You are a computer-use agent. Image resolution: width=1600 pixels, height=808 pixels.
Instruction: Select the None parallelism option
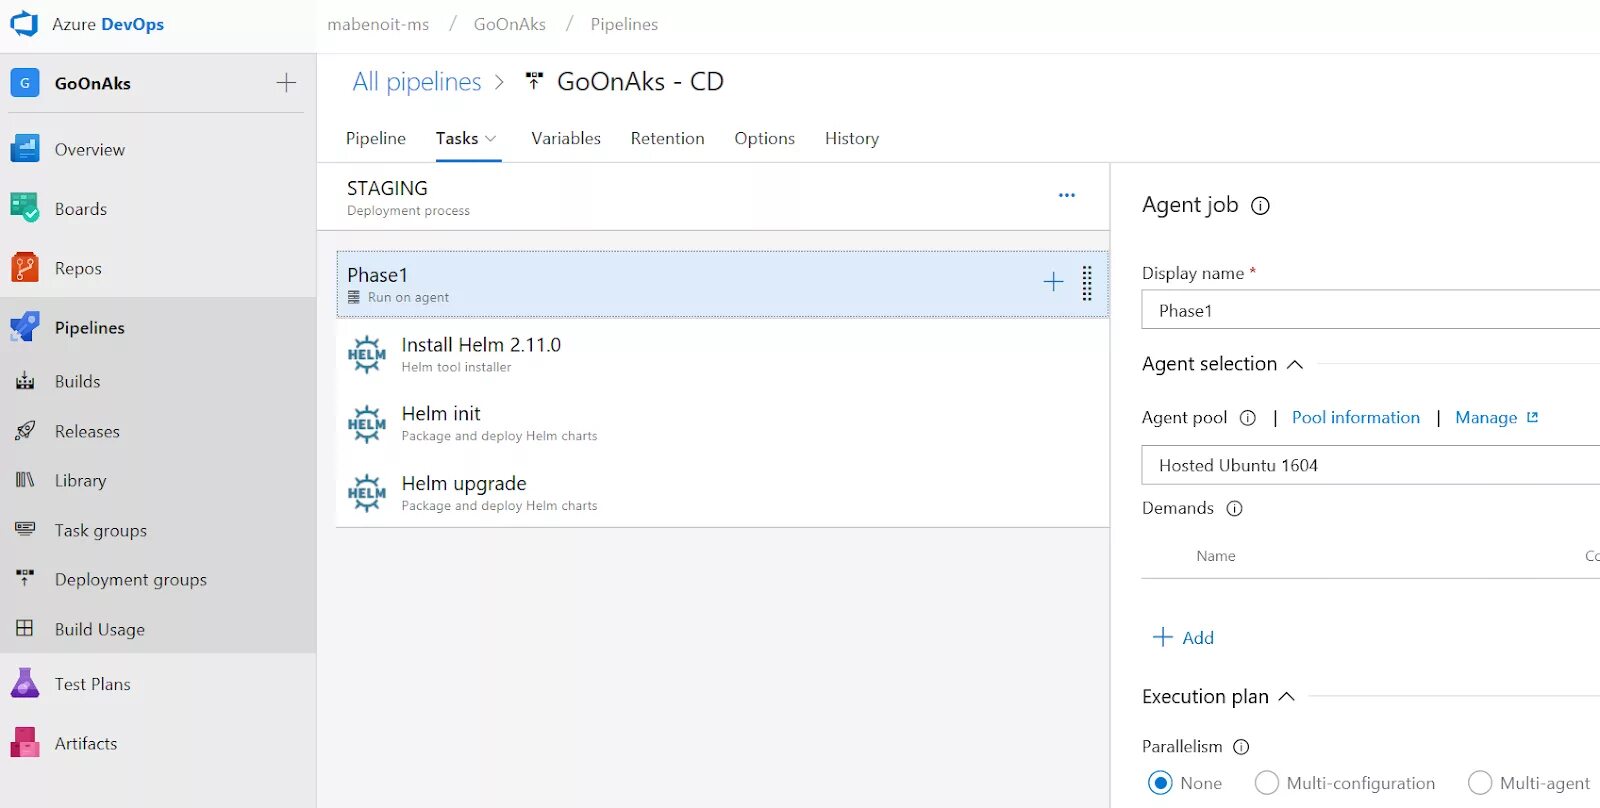pyautogui.click(x=1160, y=783)
